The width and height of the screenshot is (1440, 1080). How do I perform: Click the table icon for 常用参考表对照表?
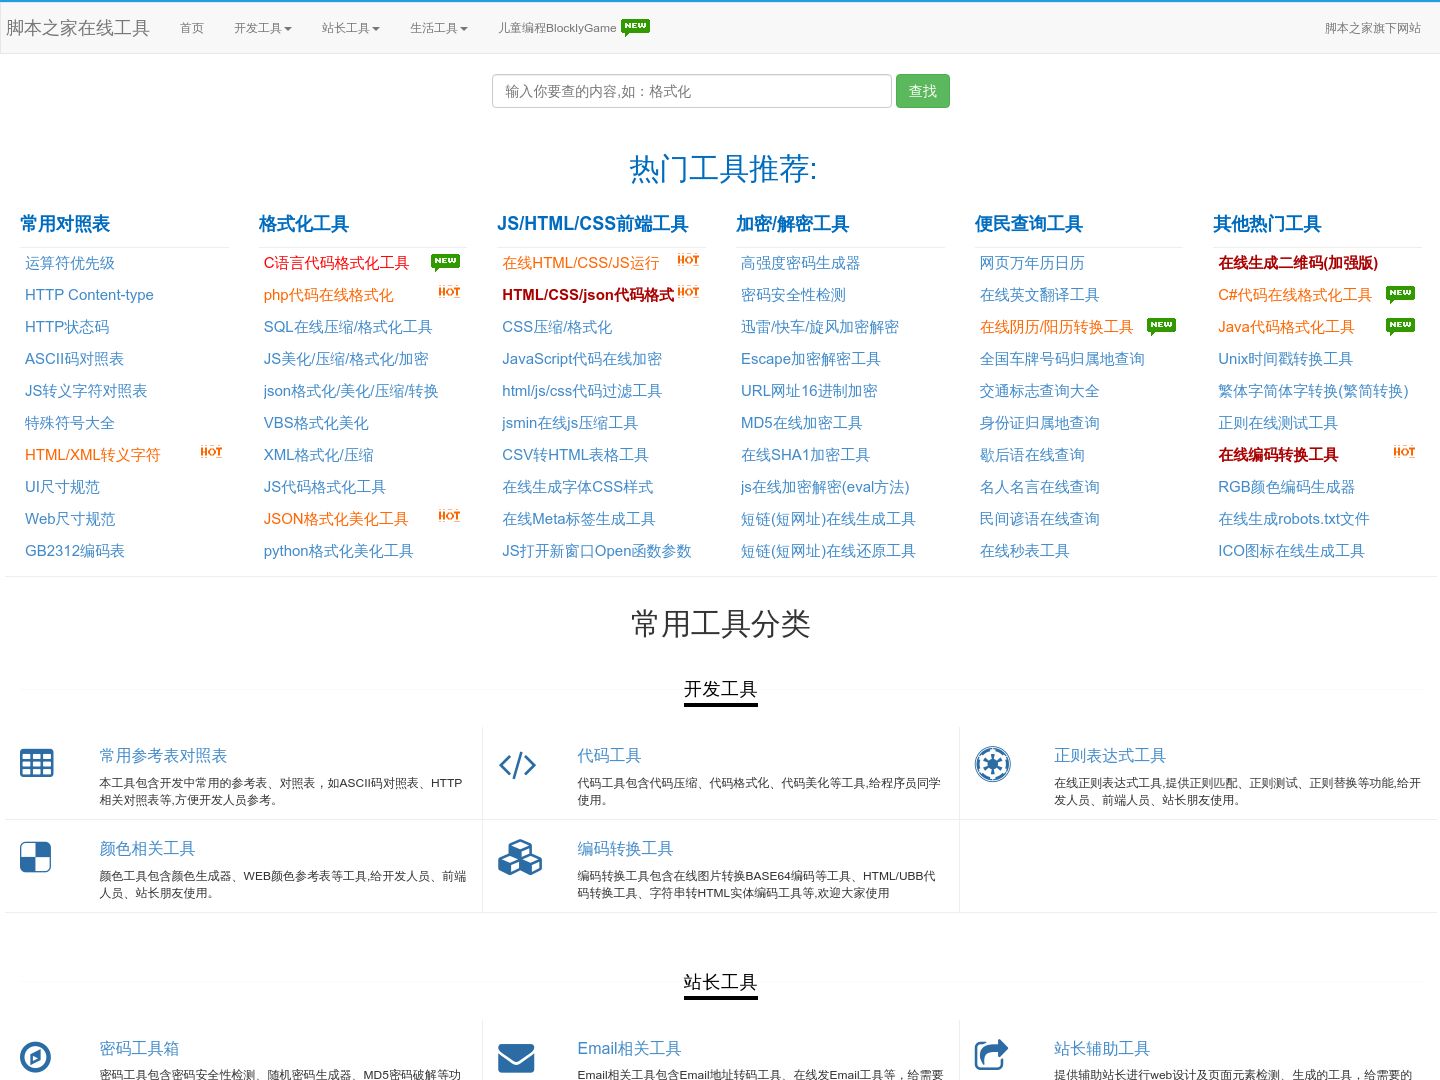click(x=37, y=764)
